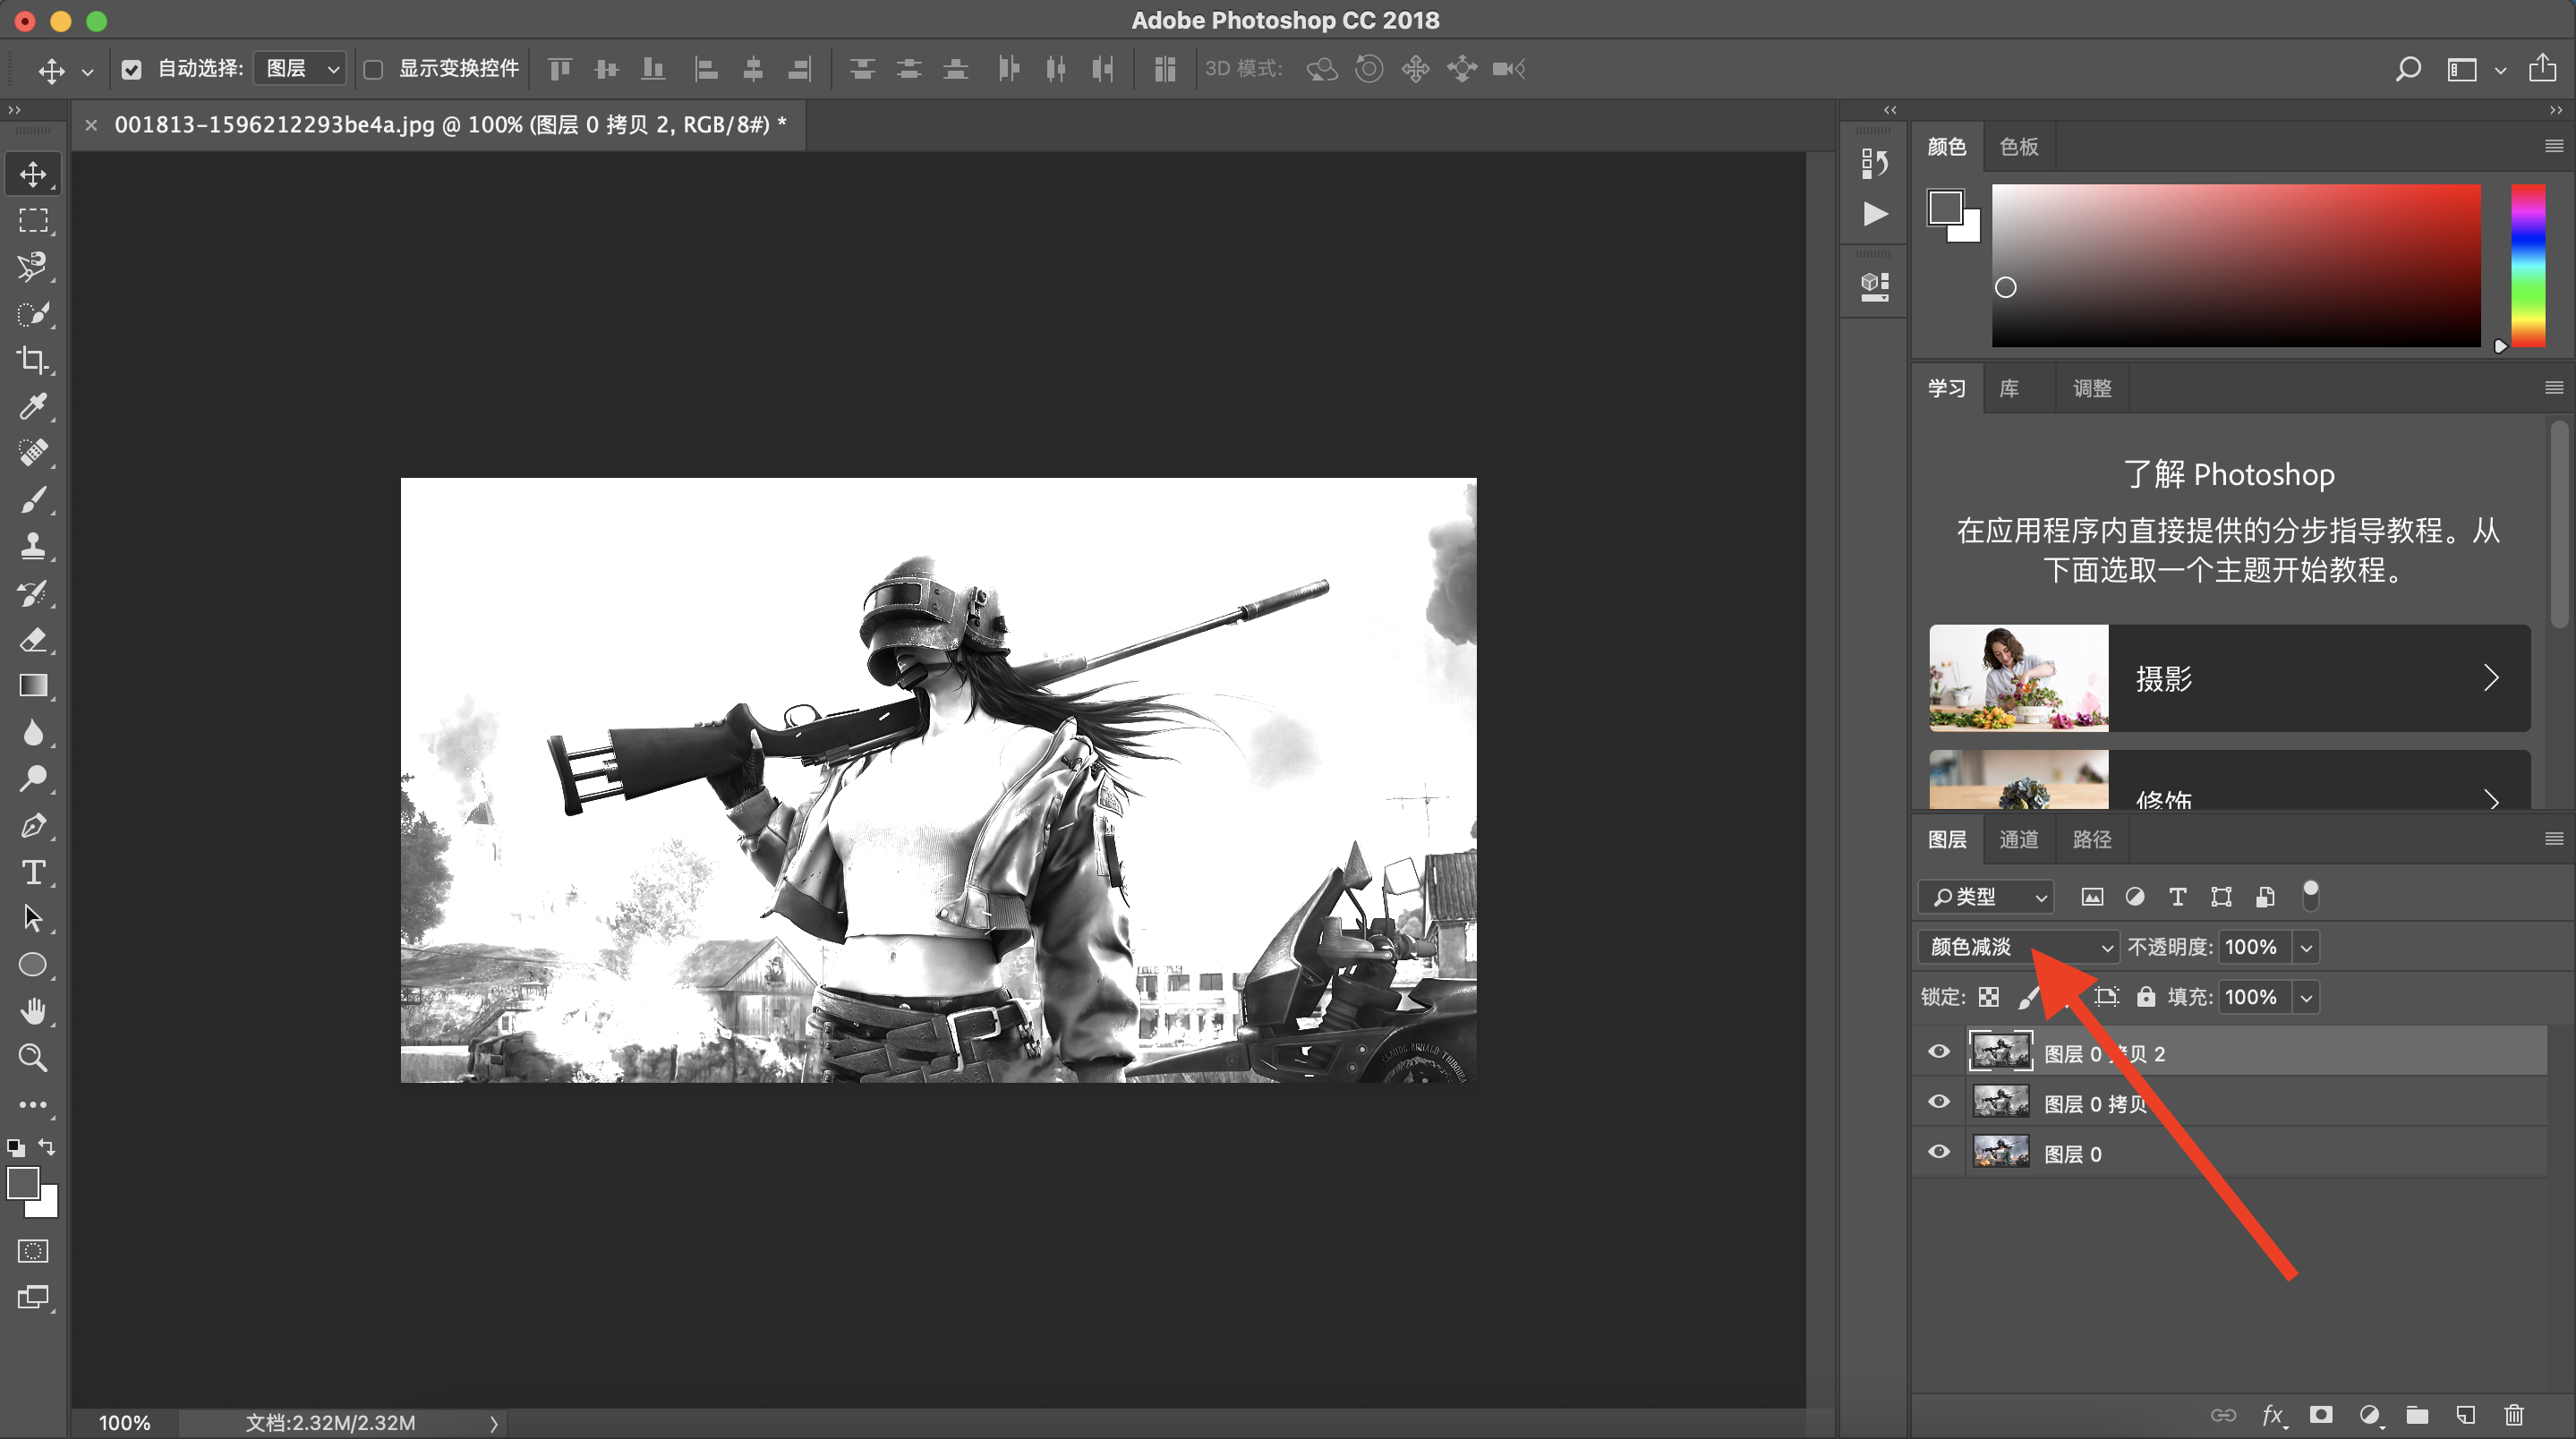
Task: Click the hue spectrum slider strip
Action: pyautogui.click(x=2527, y=266)
